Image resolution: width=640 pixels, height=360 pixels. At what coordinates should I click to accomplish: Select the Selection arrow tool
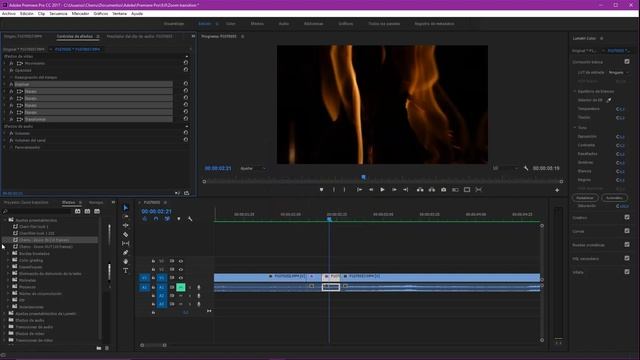pos(126,208)
